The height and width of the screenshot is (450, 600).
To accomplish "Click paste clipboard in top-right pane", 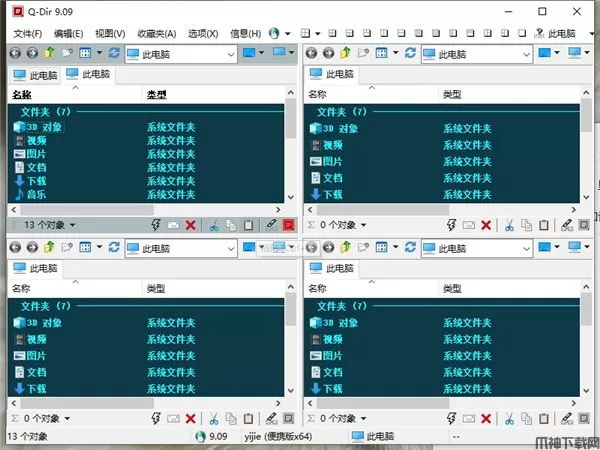I will (x=544, y=225).
